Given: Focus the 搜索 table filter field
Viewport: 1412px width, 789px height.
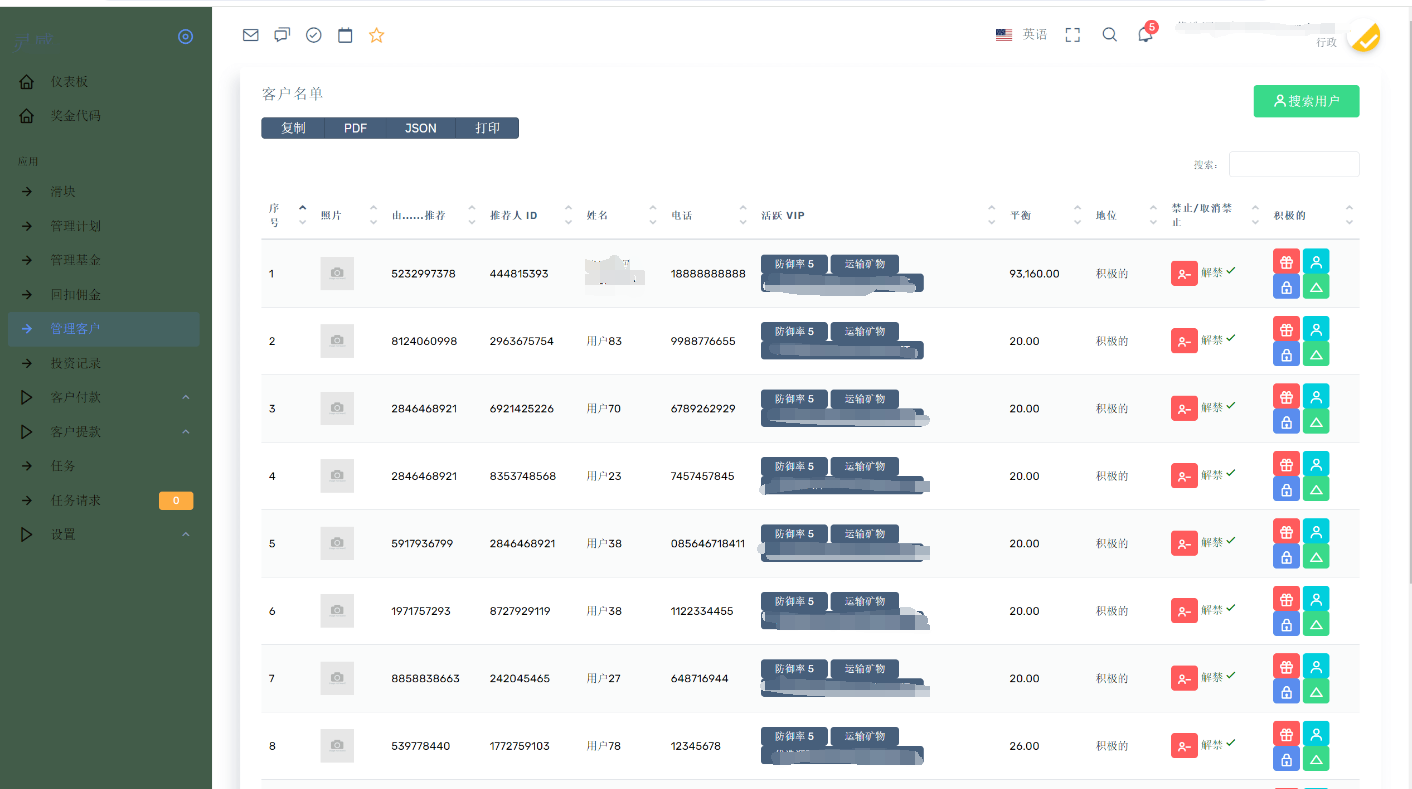Looking at the screenshot, I should pos(1294,164).
